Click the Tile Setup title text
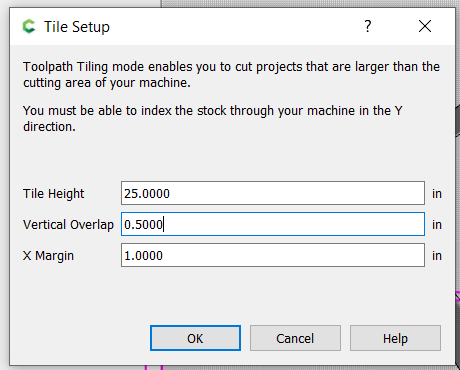The width and height of the screenshot is (460, 370). pyautogui.click(x=77, y=27)
